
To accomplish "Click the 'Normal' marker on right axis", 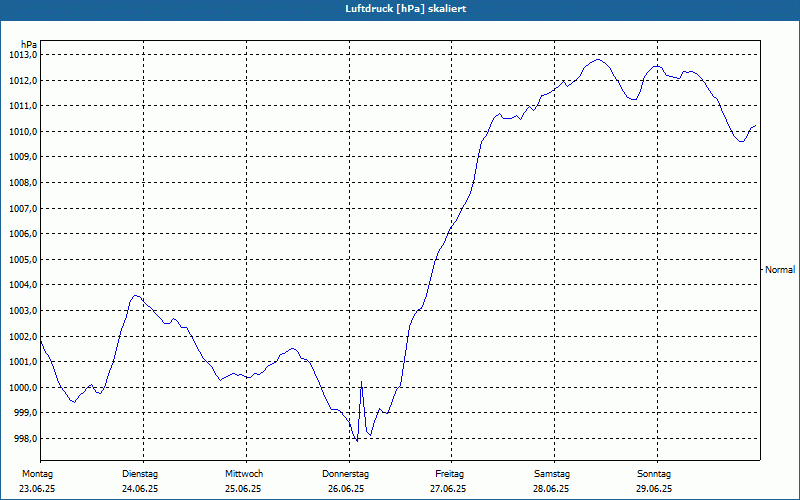I will (x=780, y=269).
